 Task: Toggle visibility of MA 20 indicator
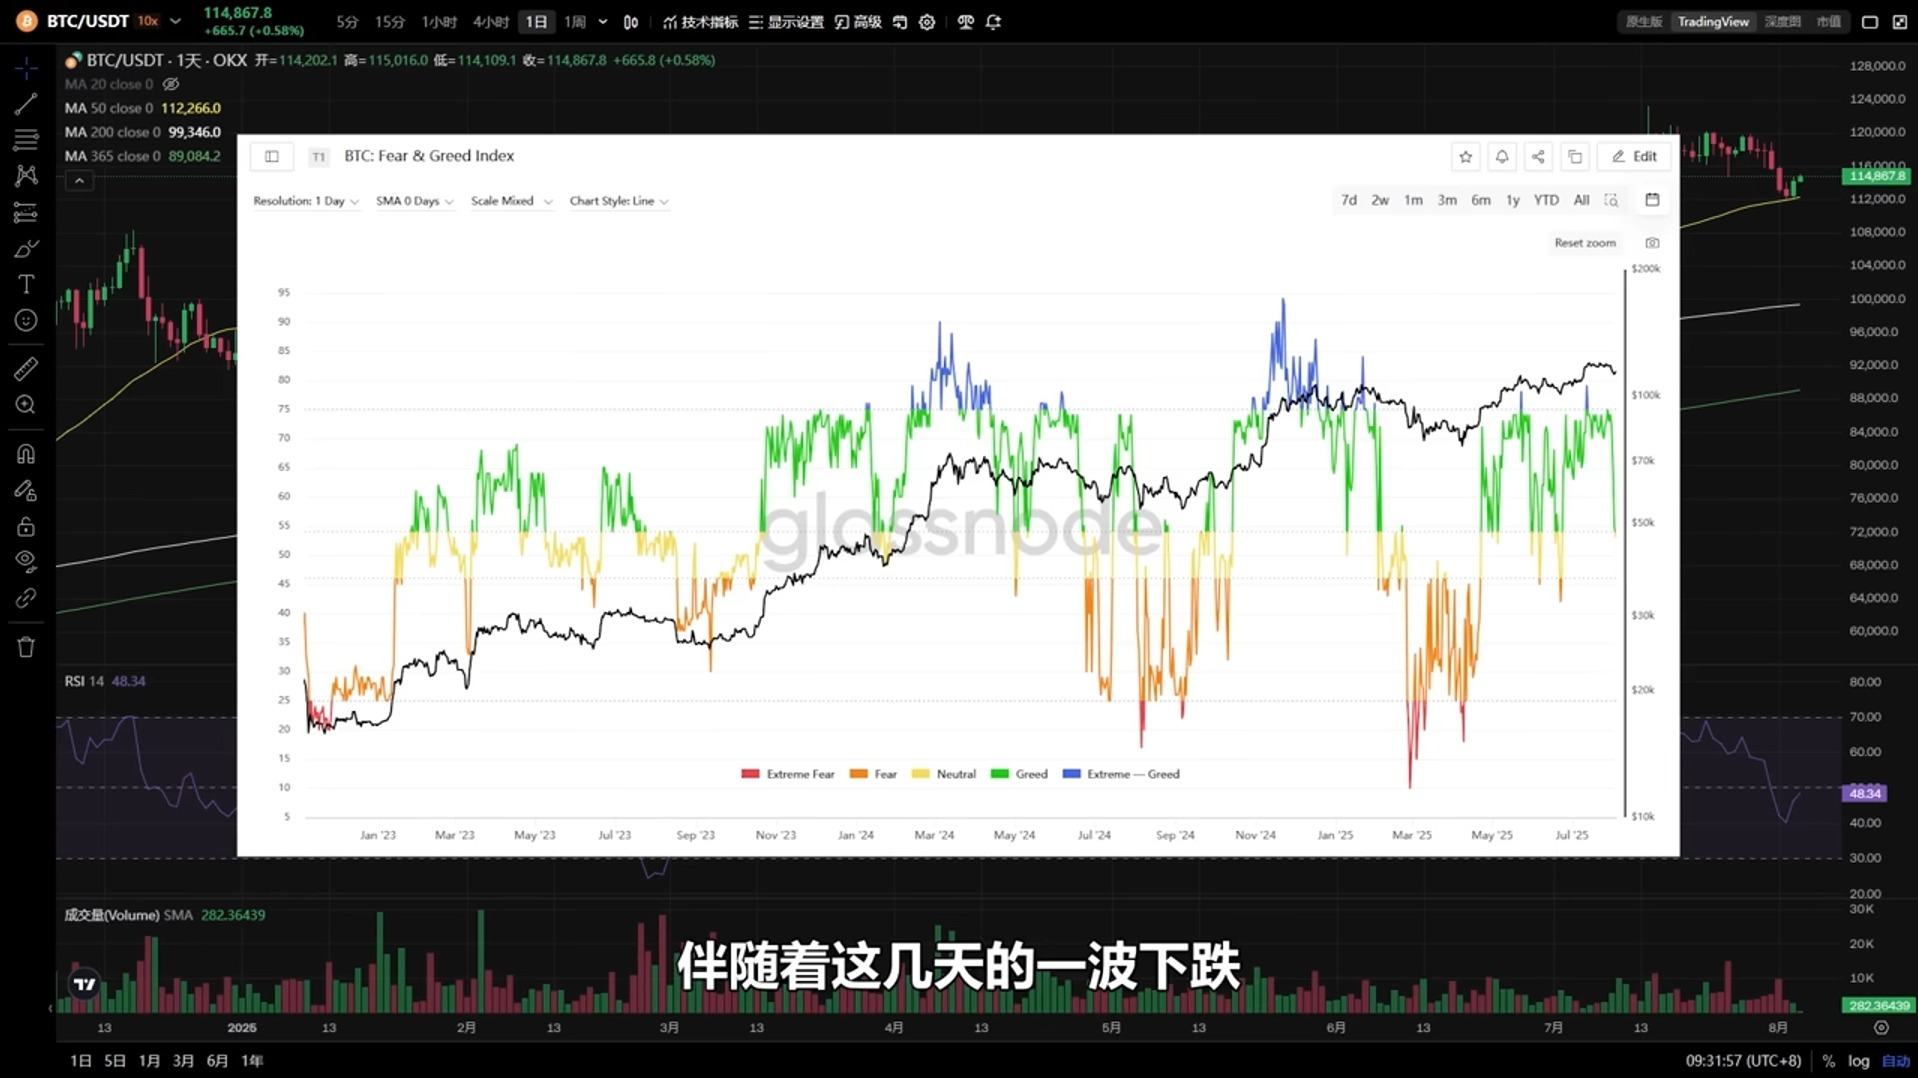tap(171, 84)
